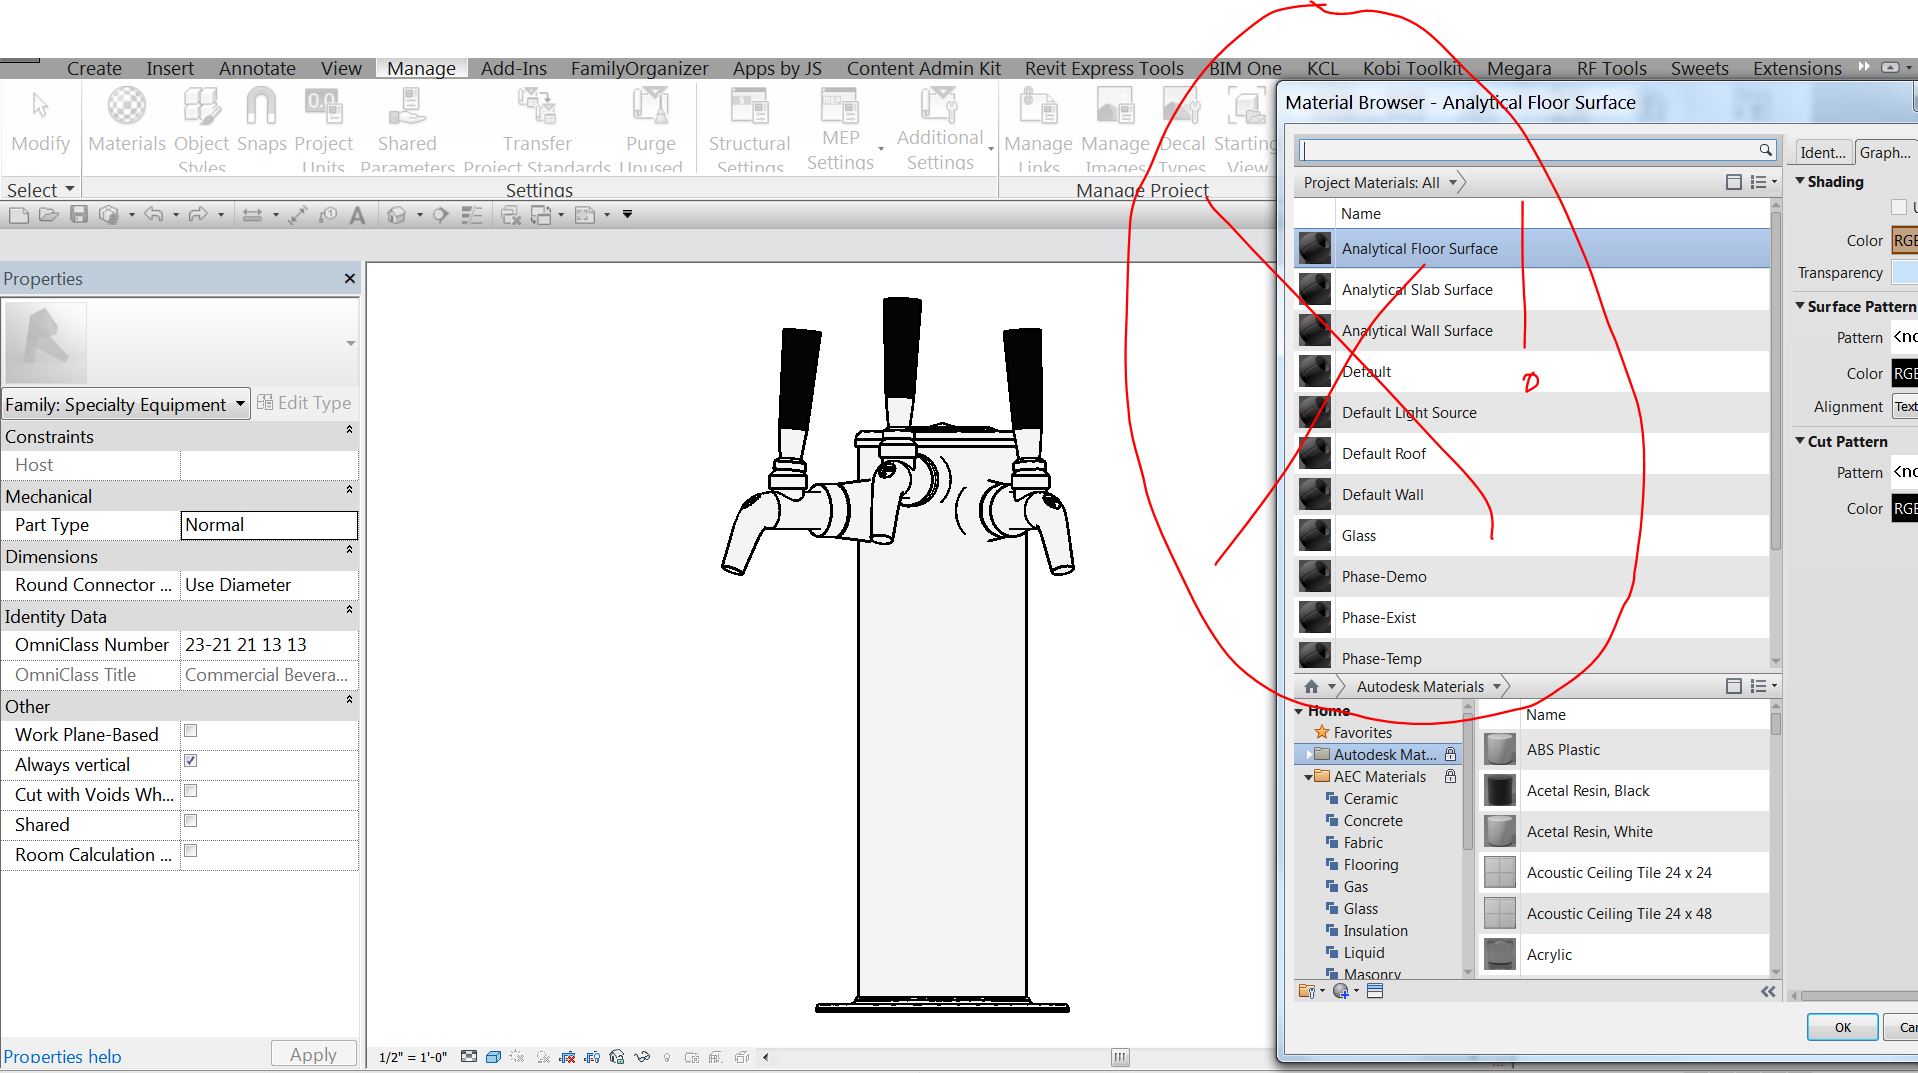Click the Shading Color swatch
The height and width of the screenshot is (1073, 1918).
[x=1905, y=240]
